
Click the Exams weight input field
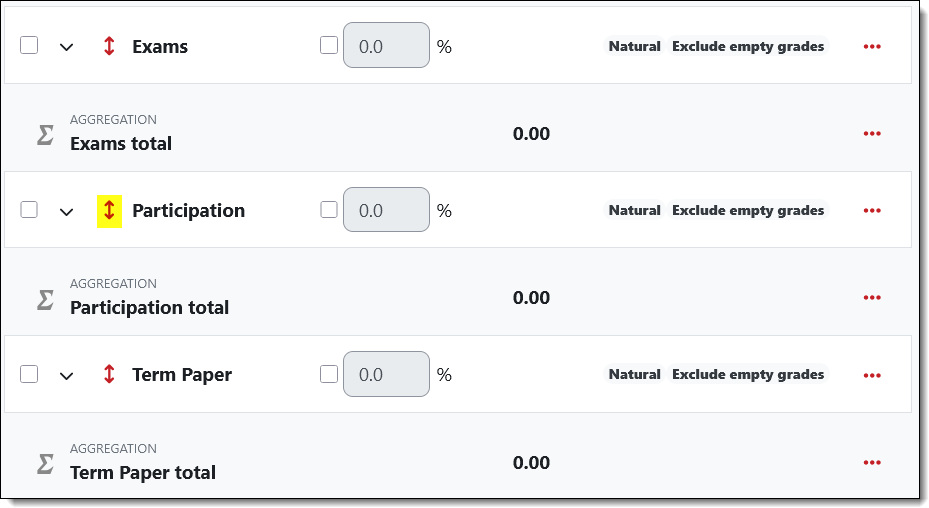[x=386, y=46]
